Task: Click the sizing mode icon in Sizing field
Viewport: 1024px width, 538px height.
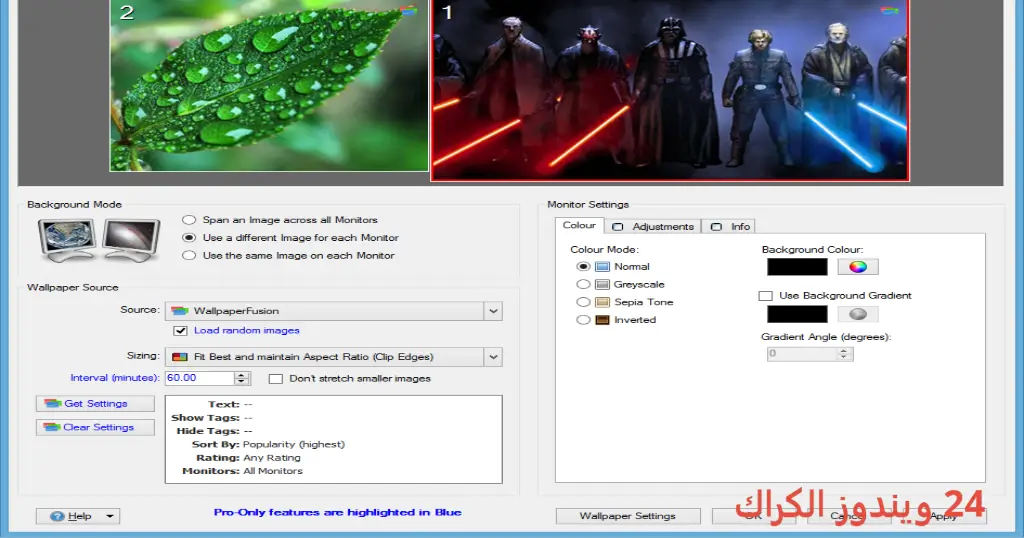Action: tap(180, 357)
